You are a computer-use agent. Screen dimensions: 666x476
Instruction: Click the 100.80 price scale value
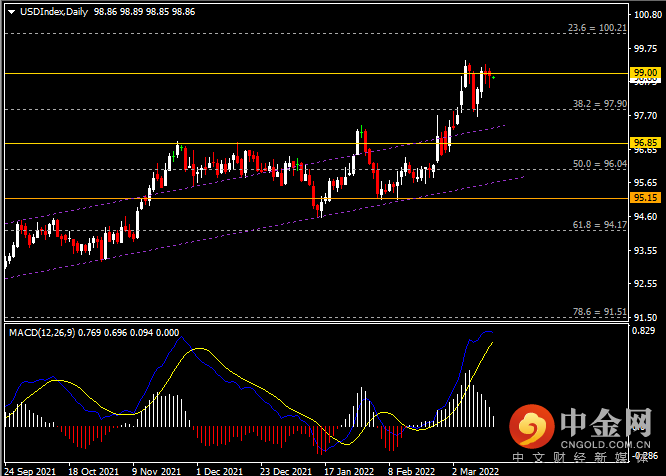[648, 15]
